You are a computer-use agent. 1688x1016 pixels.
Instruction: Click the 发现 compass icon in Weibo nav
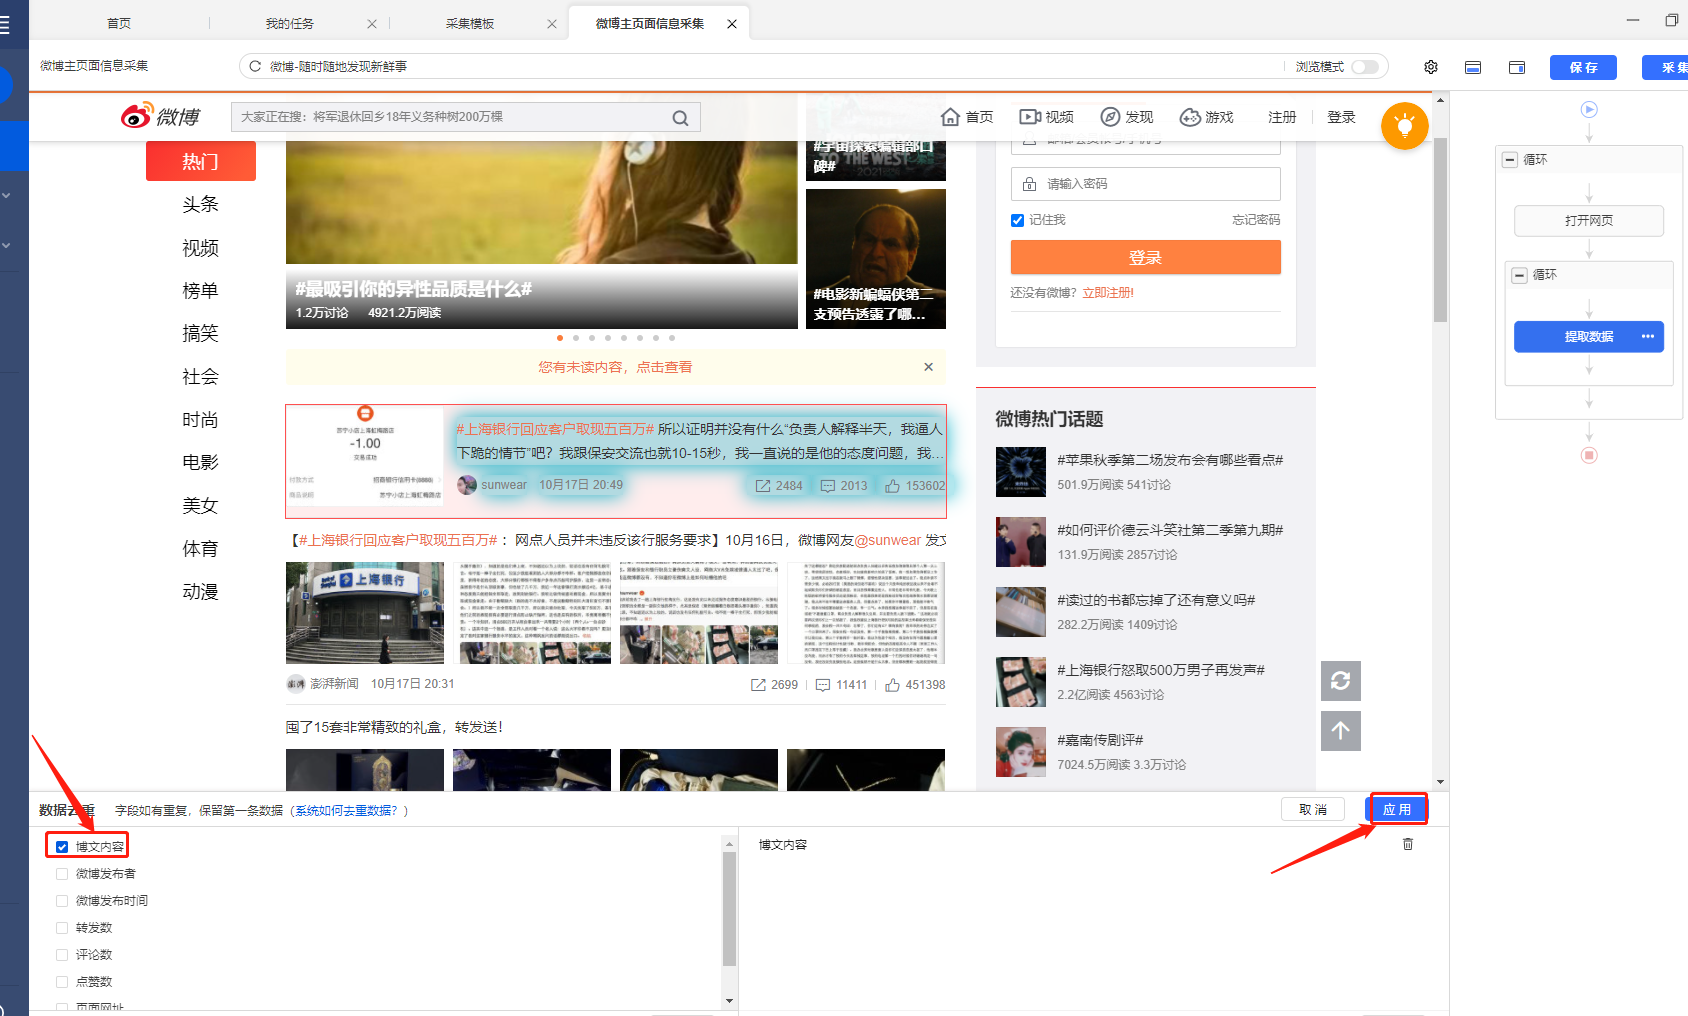1110,117
